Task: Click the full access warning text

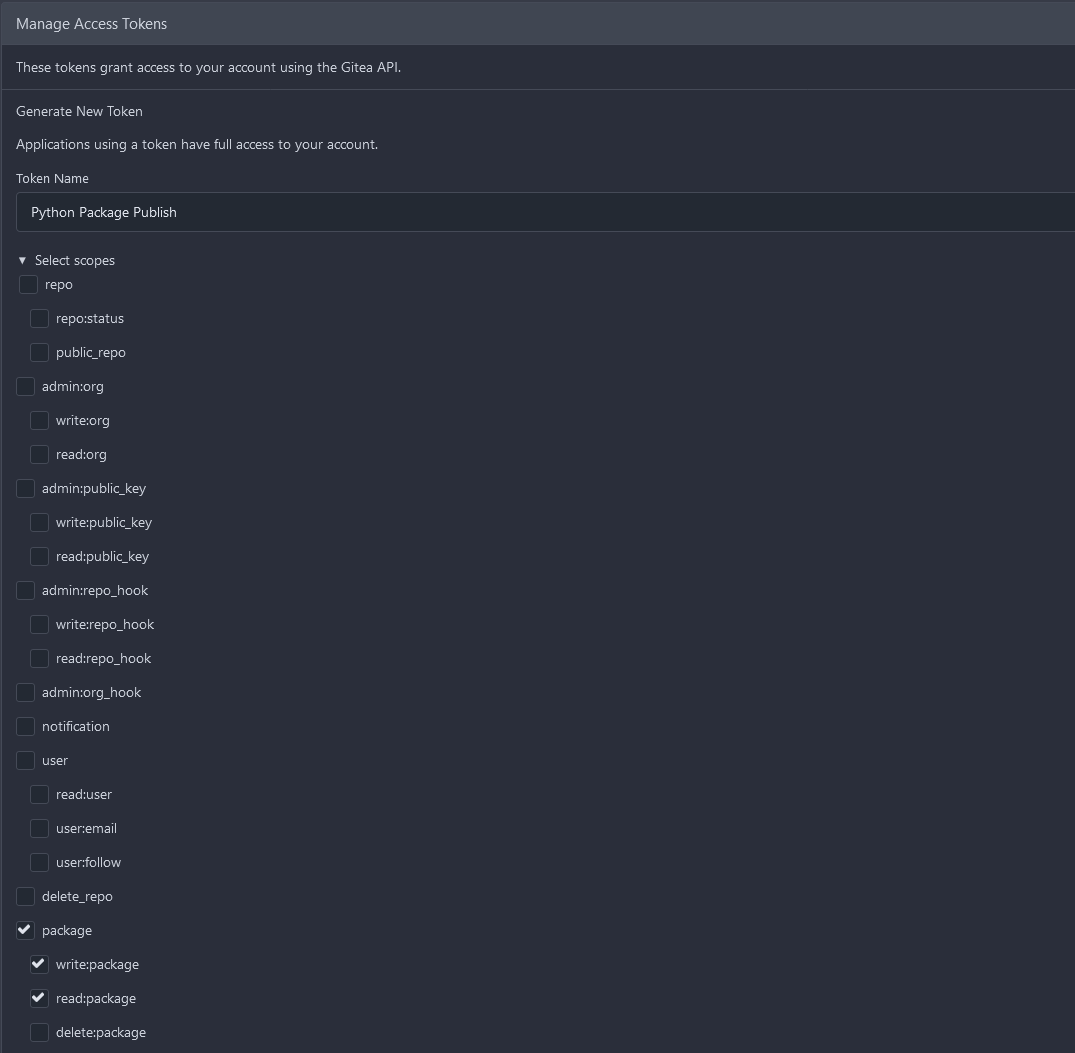Action: 197,145
